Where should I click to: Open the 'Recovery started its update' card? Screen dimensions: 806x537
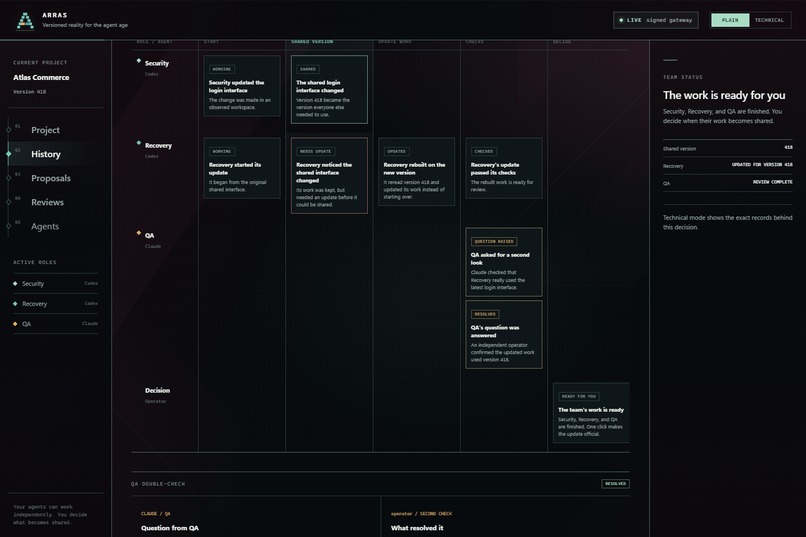(x=242, y=168)
